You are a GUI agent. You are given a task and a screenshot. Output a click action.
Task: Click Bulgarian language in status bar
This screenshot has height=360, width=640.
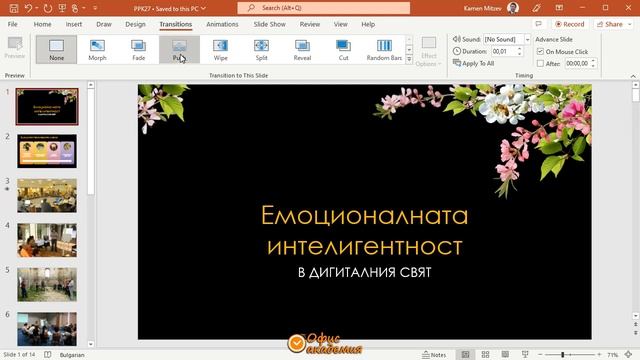click(72, 355)
